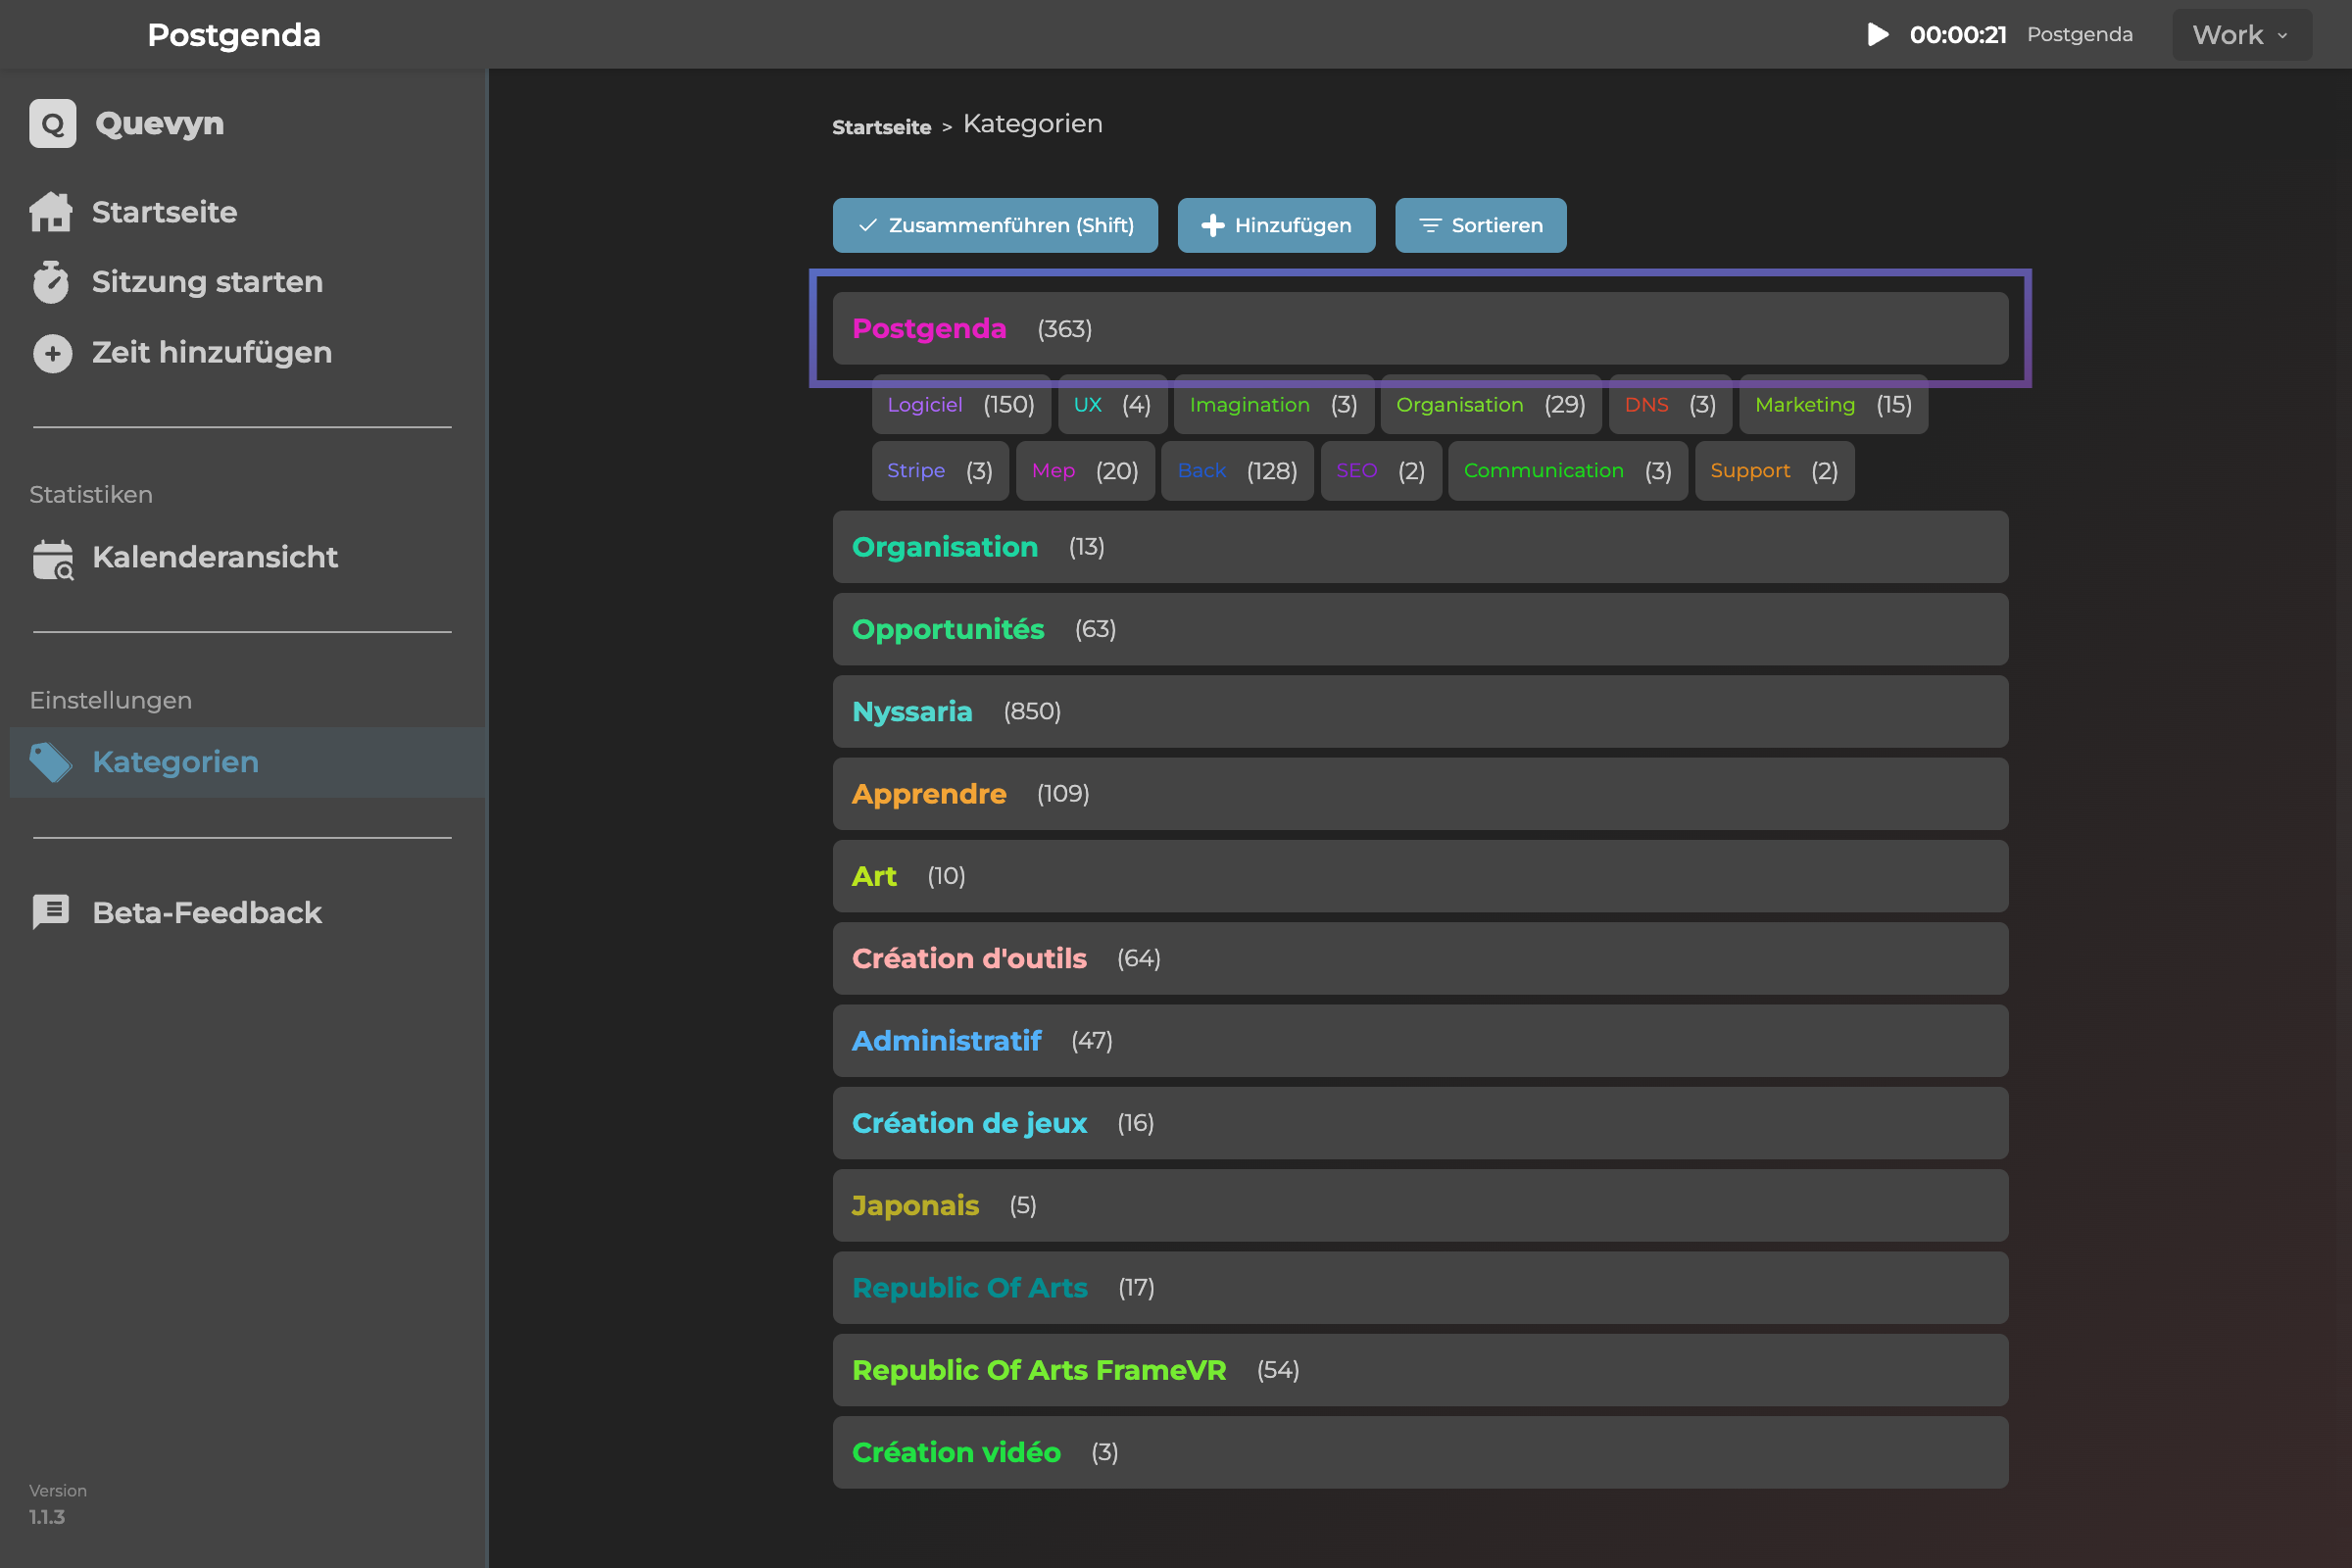Open the Nyssaria category row
This screenshot has width=2352, height=1568.
point(1420,711)
